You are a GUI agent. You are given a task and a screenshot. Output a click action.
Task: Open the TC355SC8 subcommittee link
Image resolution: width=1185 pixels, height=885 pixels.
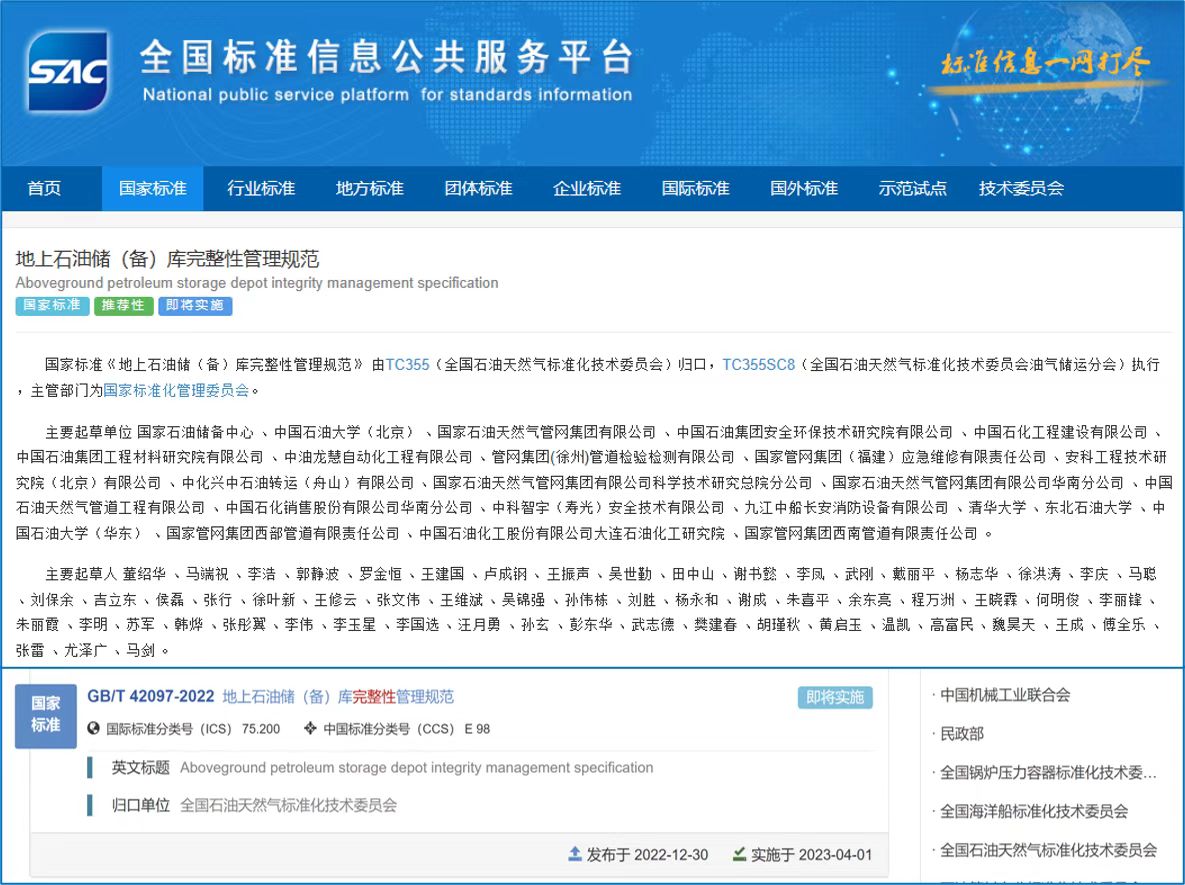pos(758,365)
